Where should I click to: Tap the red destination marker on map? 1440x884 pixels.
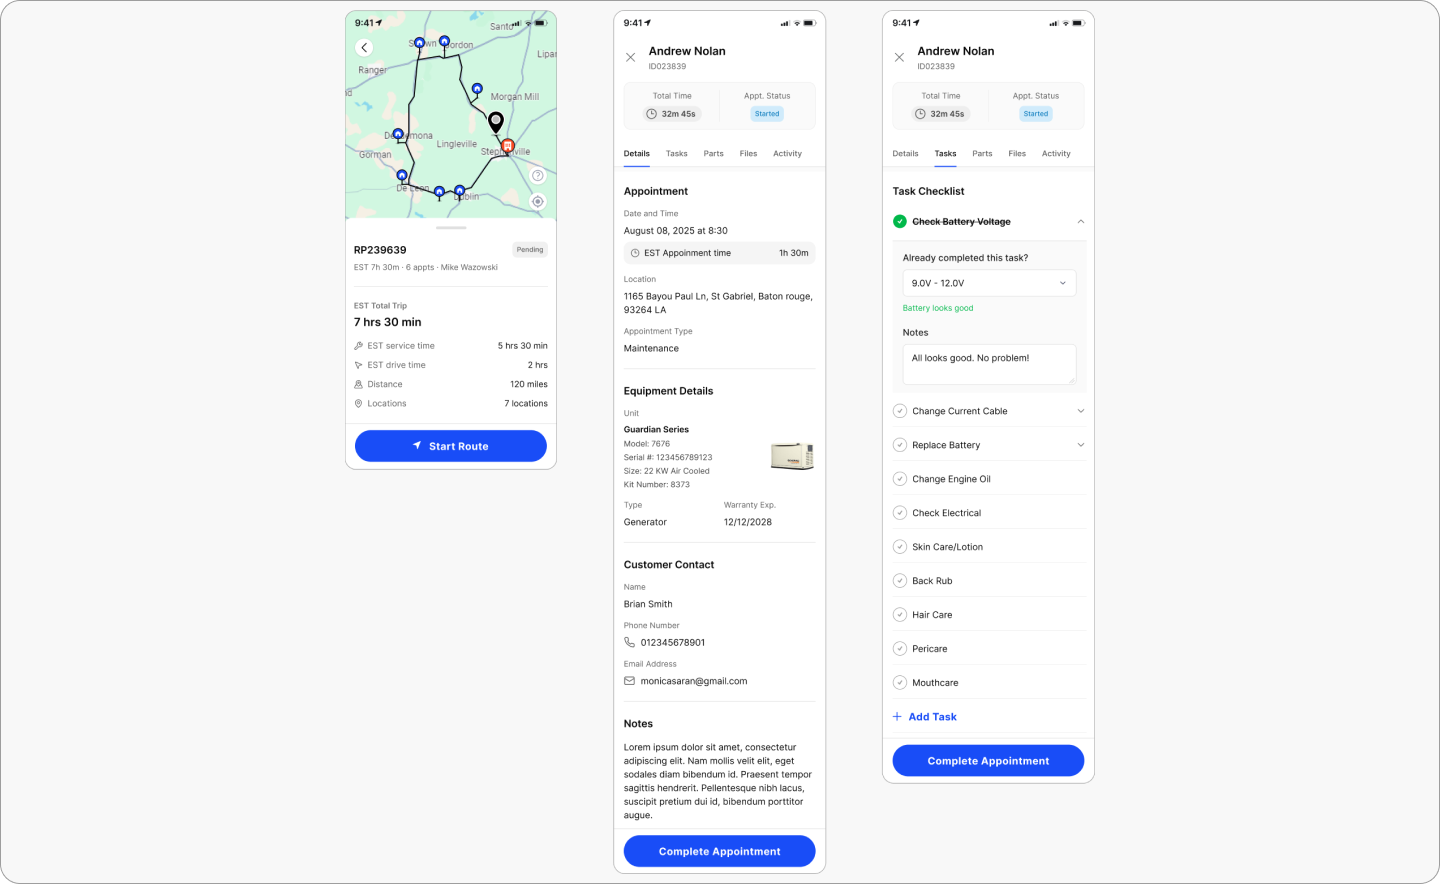(508, 146)
